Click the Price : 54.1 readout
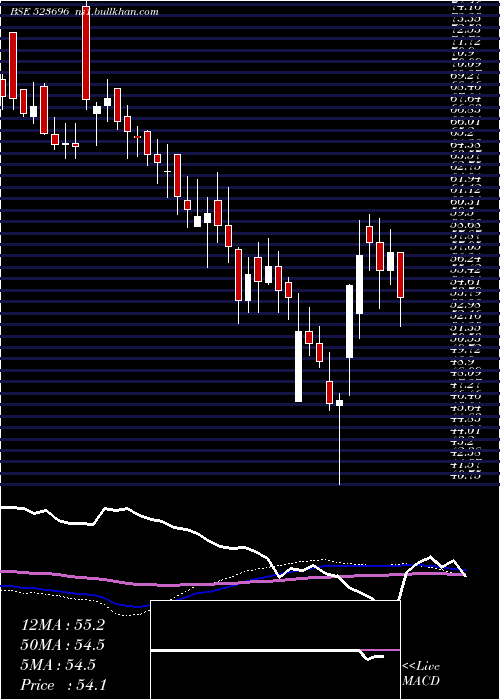Screen dimensions: 500x700 63,685
